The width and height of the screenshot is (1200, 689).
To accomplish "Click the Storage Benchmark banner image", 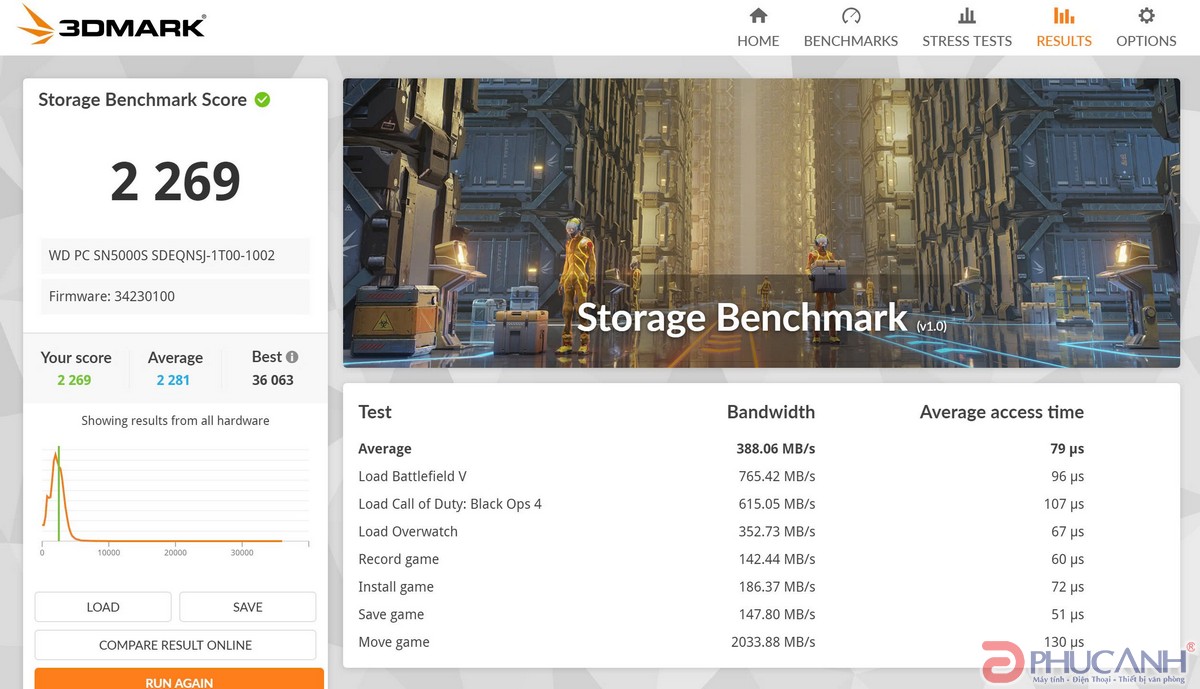I will [x=761, y=223].
